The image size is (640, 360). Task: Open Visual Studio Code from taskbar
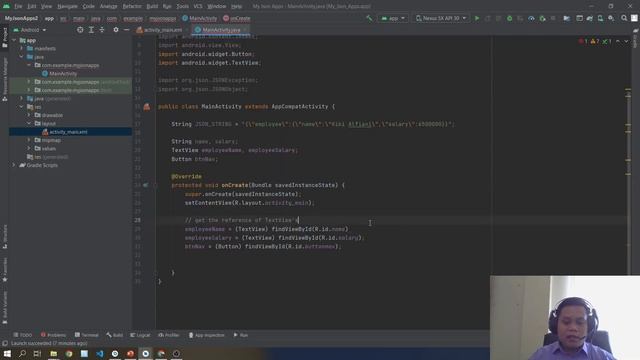[100, 353]
